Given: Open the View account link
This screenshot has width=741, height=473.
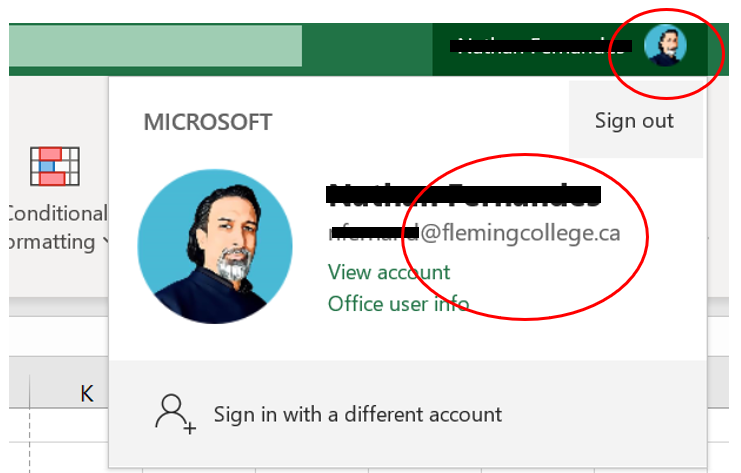Looking at the screenshot, I should click(388, 272).
